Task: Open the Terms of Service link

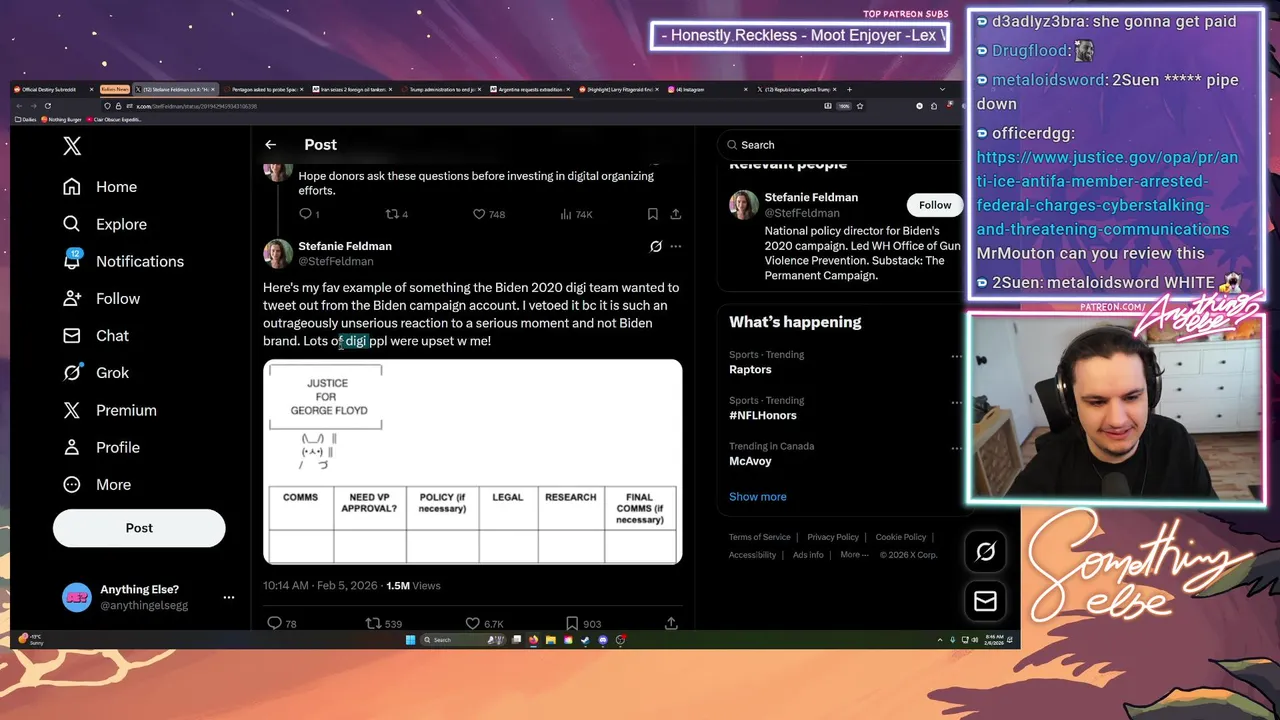Action: click(760, 537)
